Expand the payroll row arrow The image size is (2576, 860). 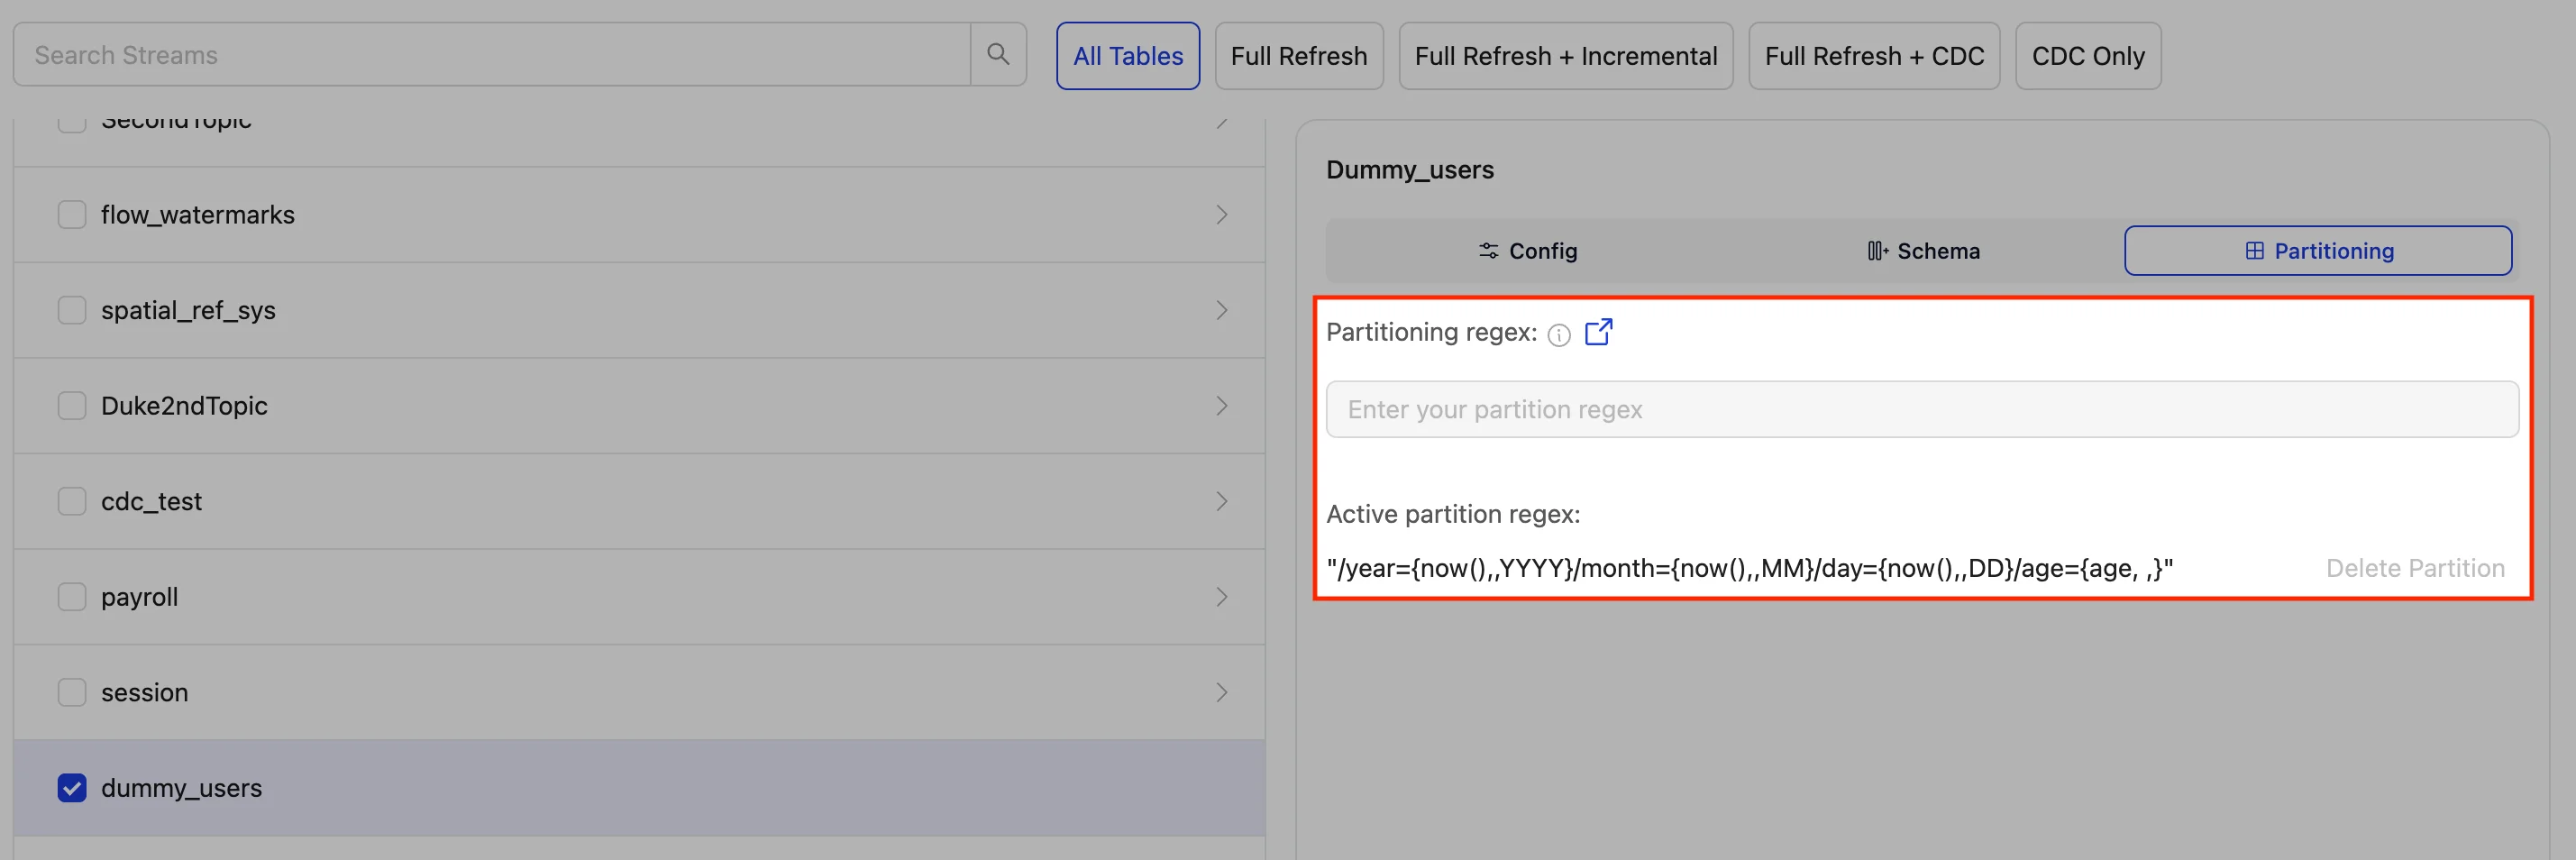click(x=1221, y=597)
